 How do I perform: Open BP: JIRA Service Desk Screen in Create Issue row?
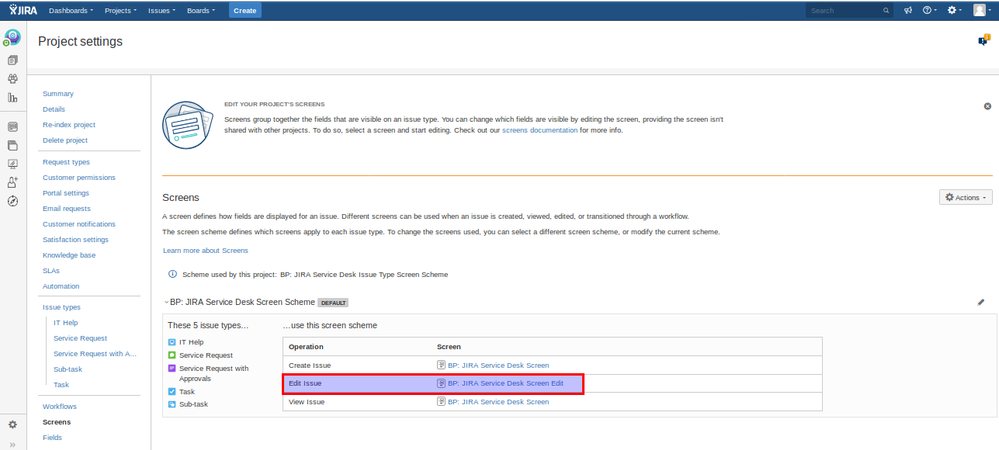pyautogui.click(x=498, y=365)
